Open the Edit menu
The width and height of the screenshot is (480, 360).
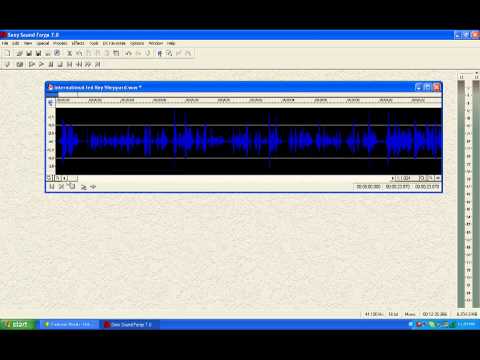(15, 43)
